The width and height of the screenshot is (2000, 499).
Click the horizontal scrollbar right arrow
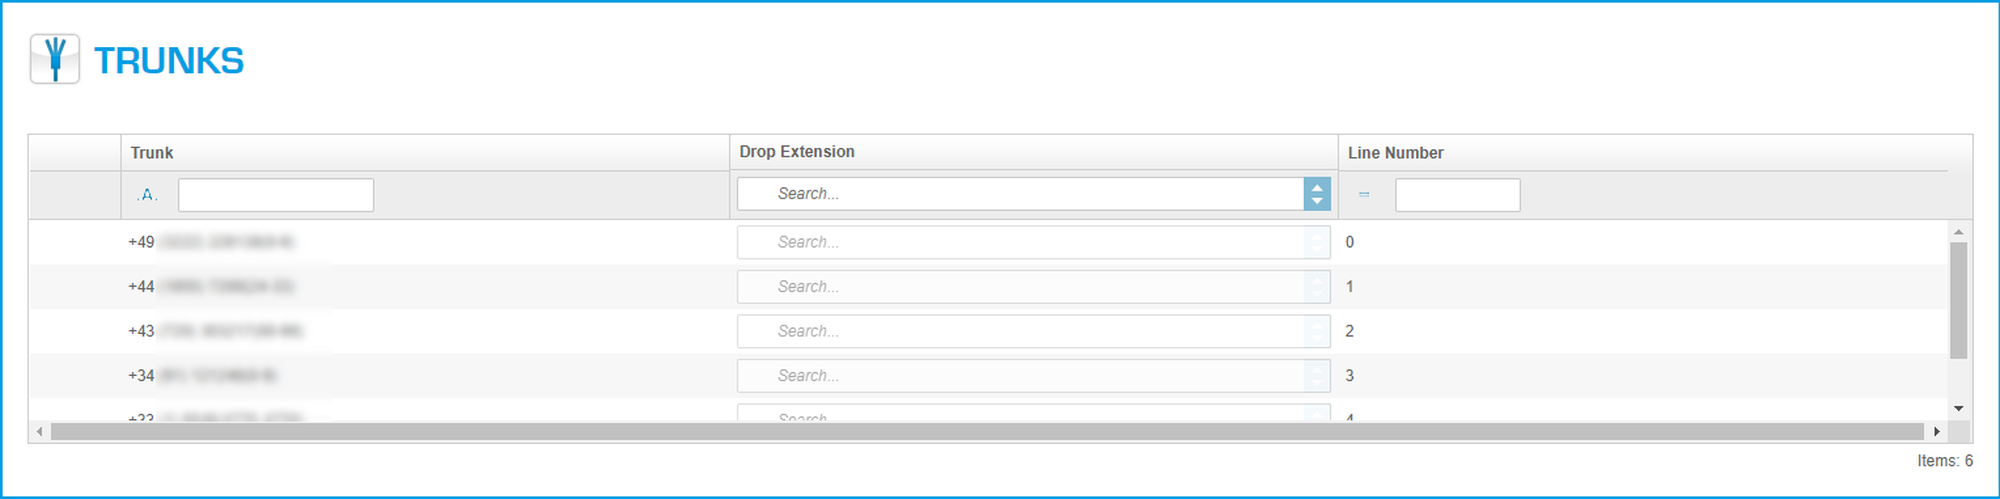(x=1937, y=432)
